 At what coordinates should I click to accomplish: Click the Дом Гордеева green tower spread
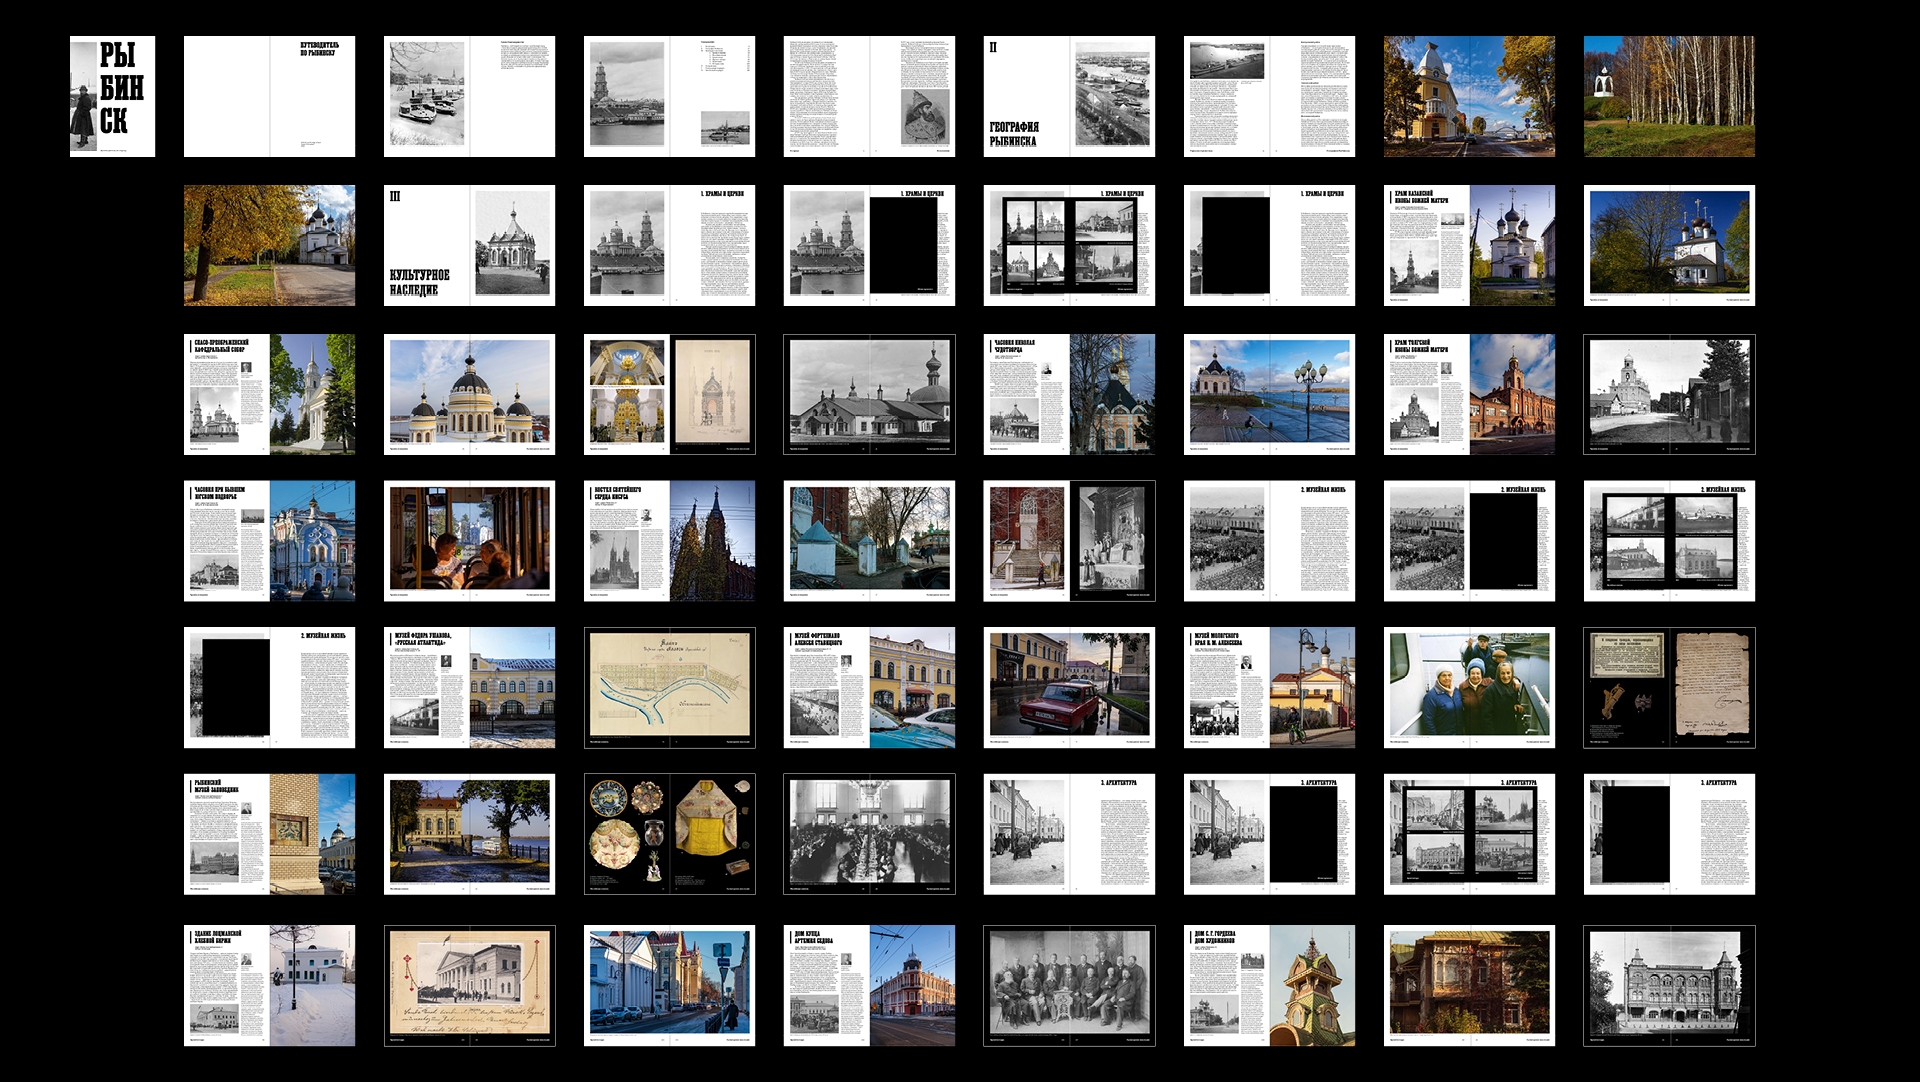pyautogui.click(x=1269, y=985)
